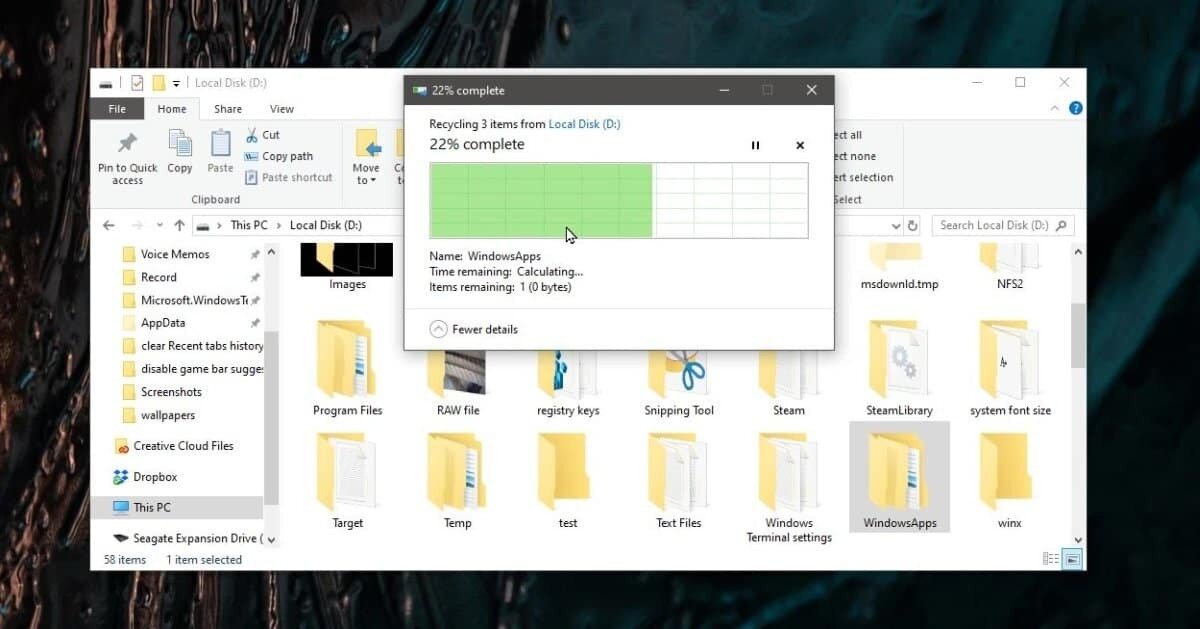Open the File menu
Viewport: 1200px width, 629px height.
(117, 108)
